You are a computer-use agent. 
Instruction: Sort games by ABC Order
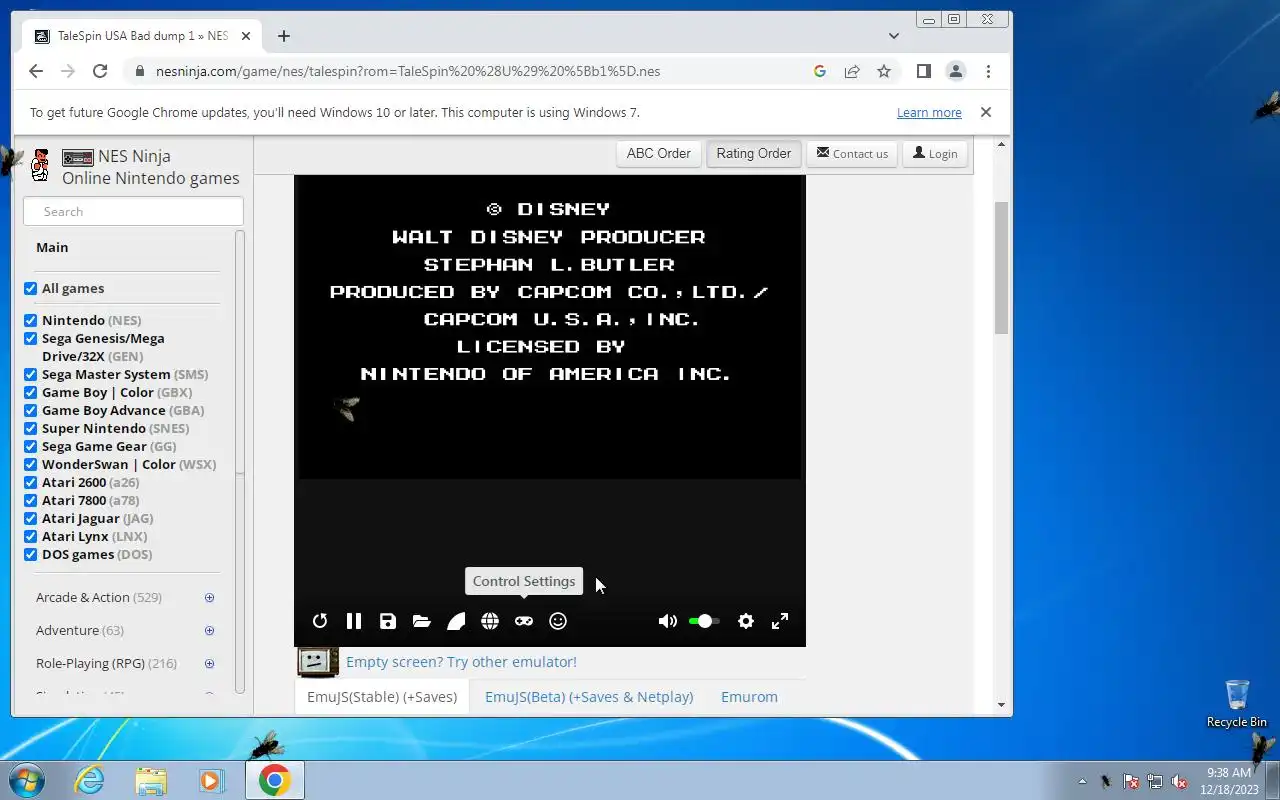point(658,153)
